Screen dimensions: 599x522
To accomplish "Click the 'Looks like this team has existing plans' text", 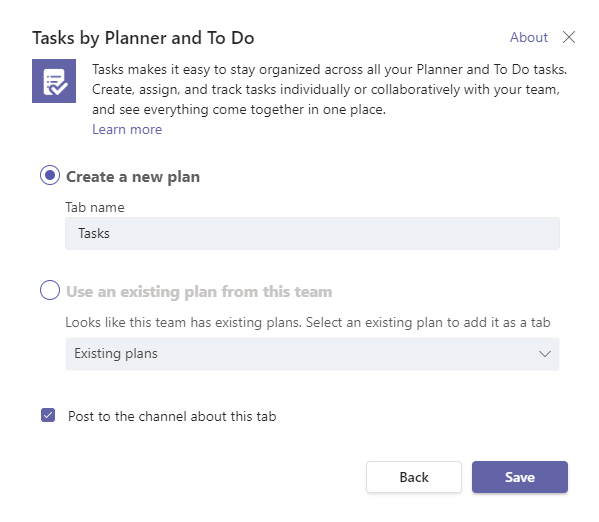I will point(308,323).
